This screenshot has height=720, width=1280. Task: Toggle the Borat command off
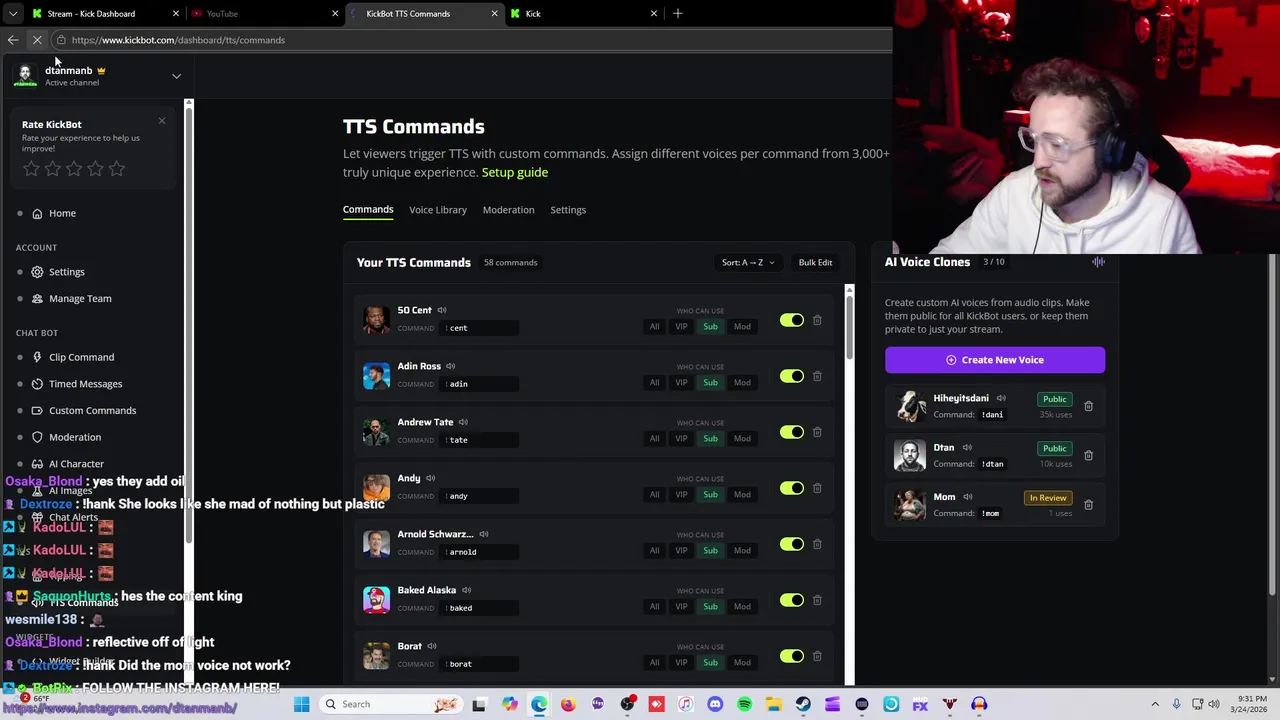pyautogui.click(x=791, y=656)
